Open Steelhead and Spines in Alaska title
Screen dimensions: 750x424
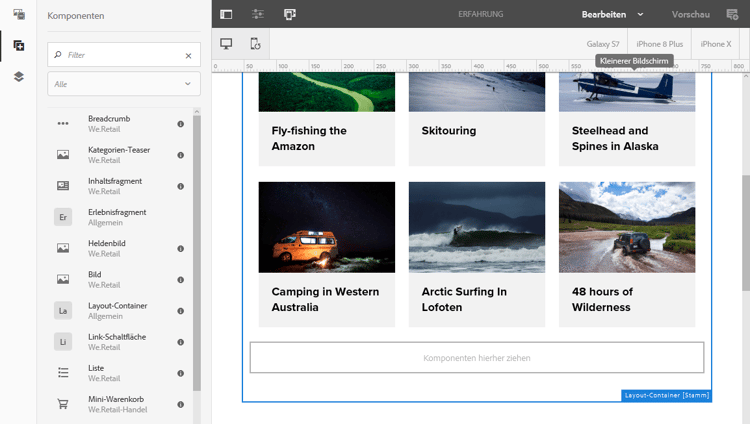point(615,138)
